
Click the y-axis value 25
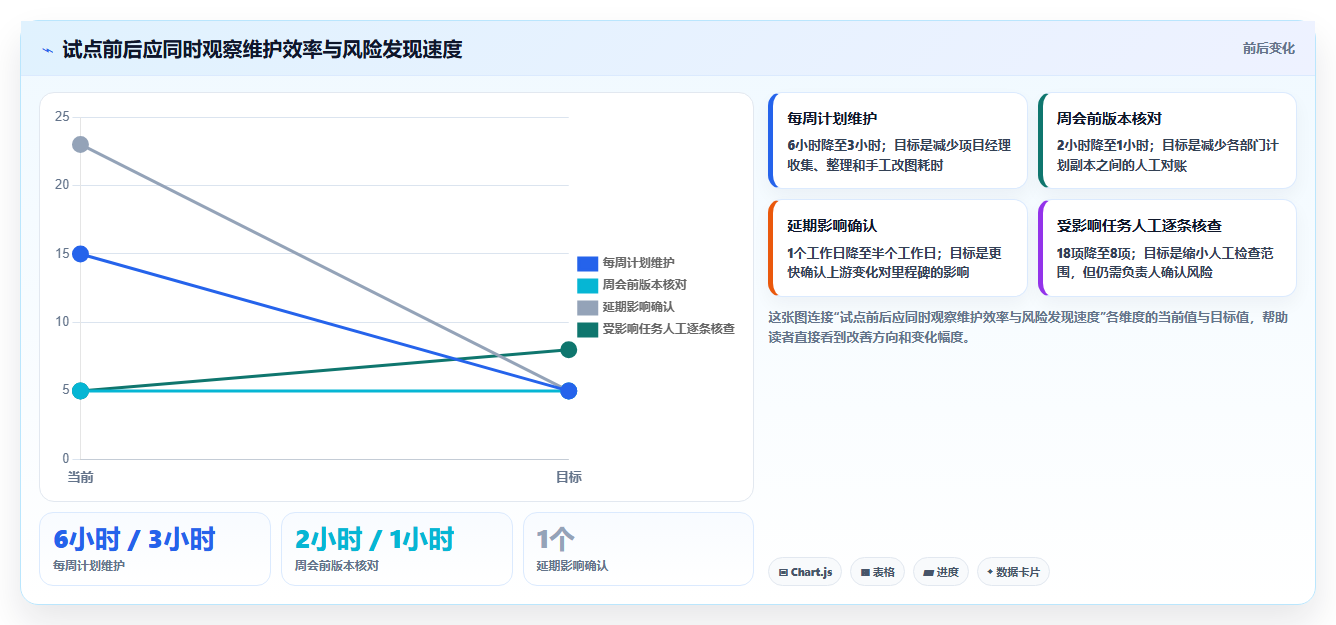tap(62, 117)
